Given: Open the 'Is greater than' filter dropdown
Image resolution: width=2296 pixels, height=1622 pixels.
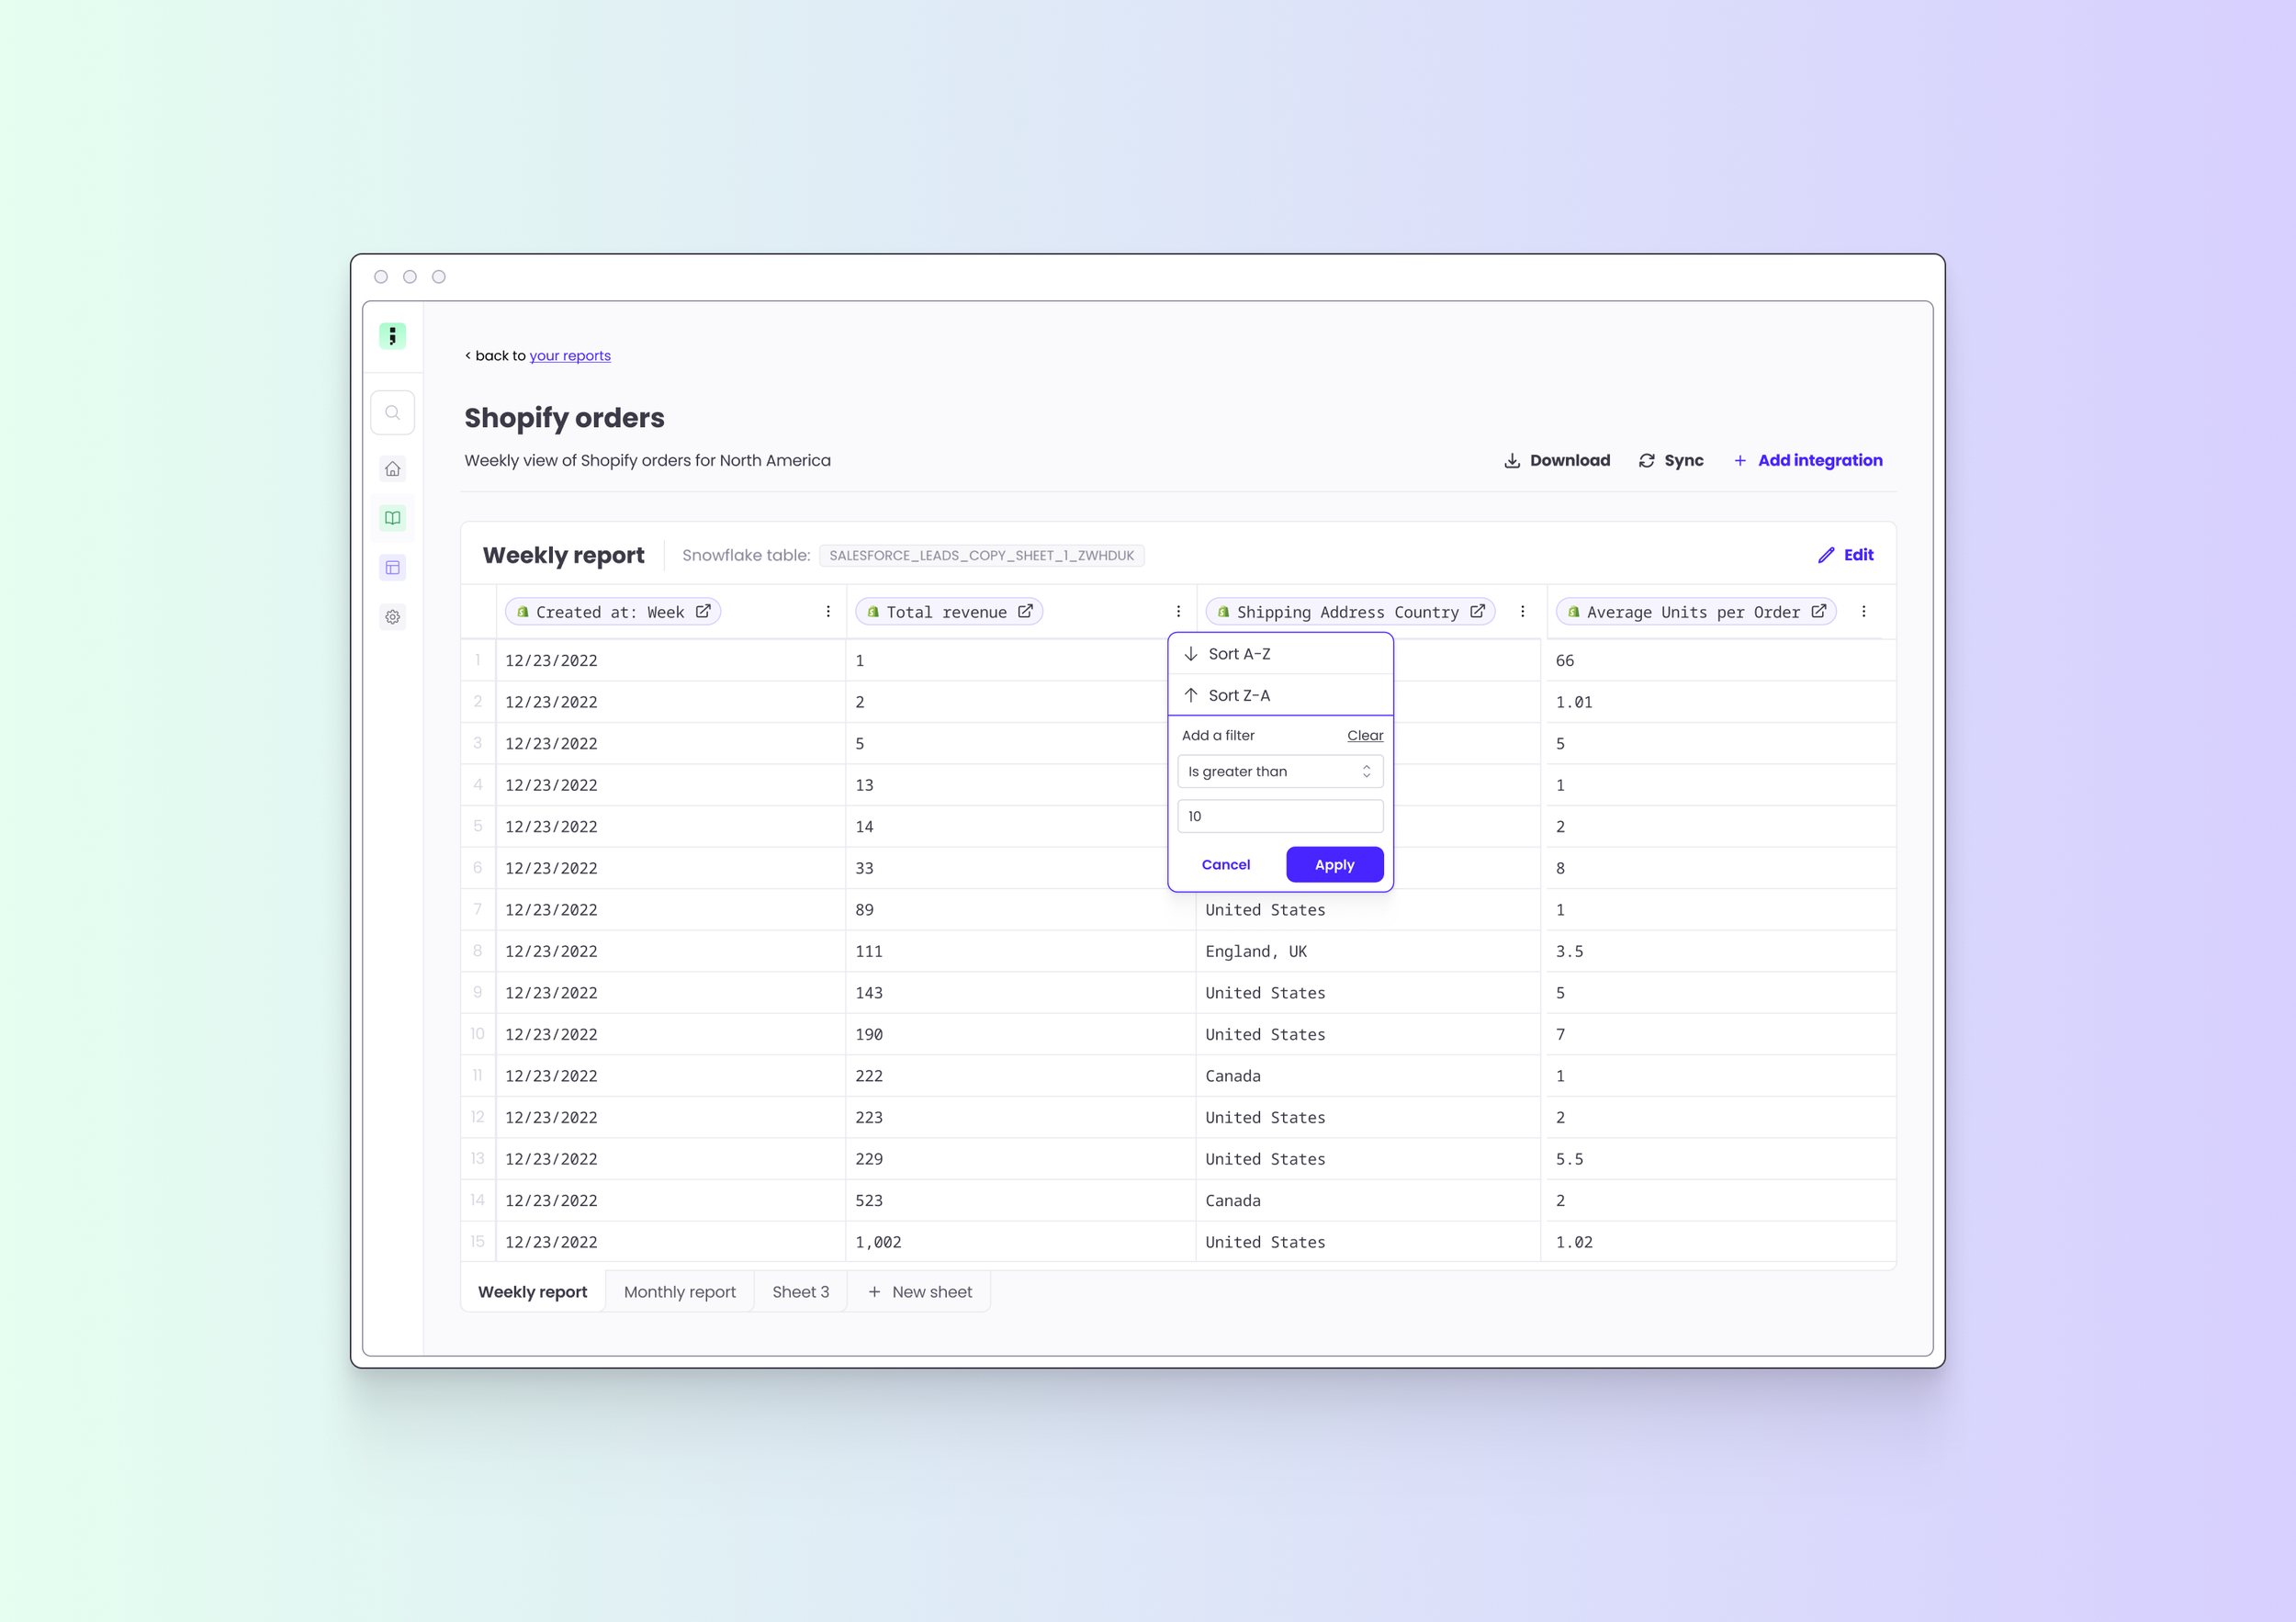Looking at the screenshot, I should click(x=1280, y=771).
